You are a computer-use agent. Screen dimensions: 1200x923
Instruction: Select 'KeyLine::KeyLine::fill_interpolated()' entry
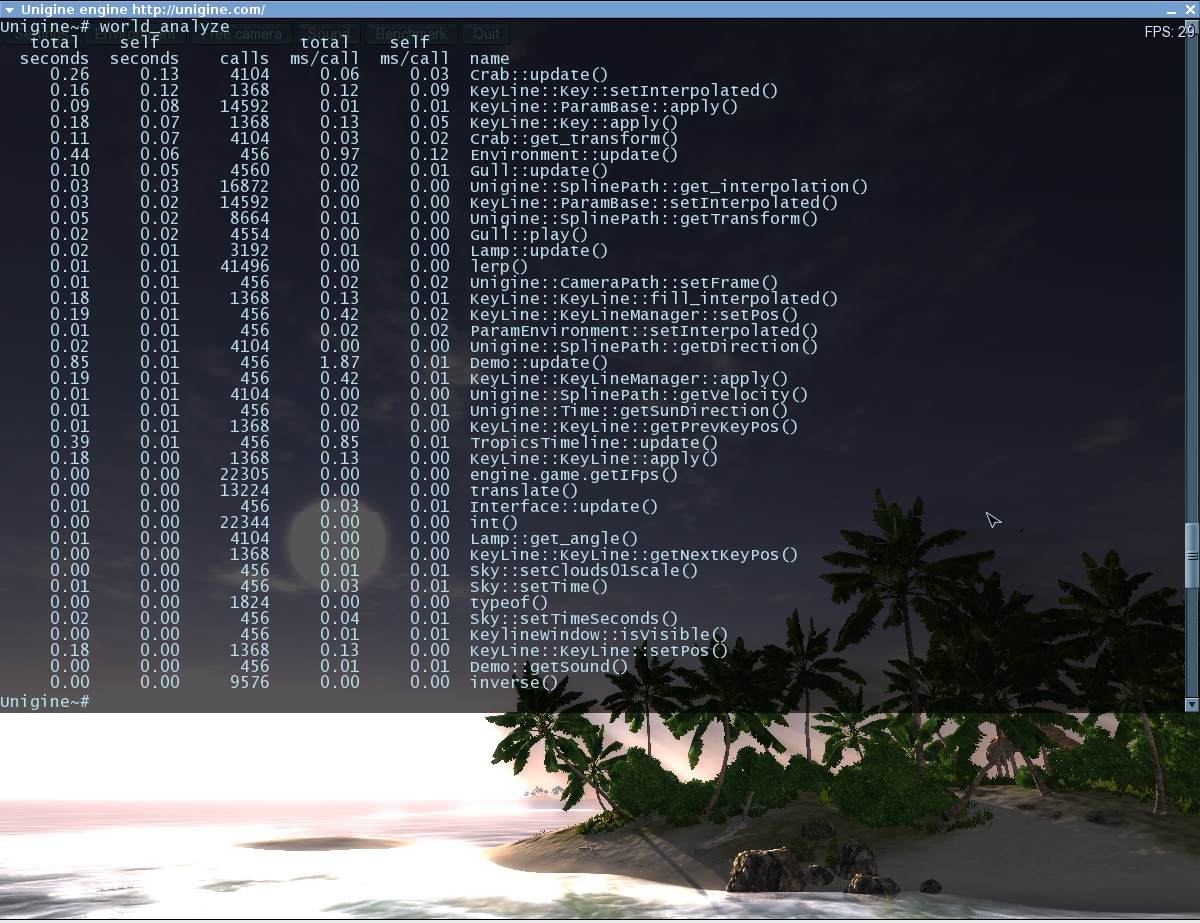[x=654, y=299]
